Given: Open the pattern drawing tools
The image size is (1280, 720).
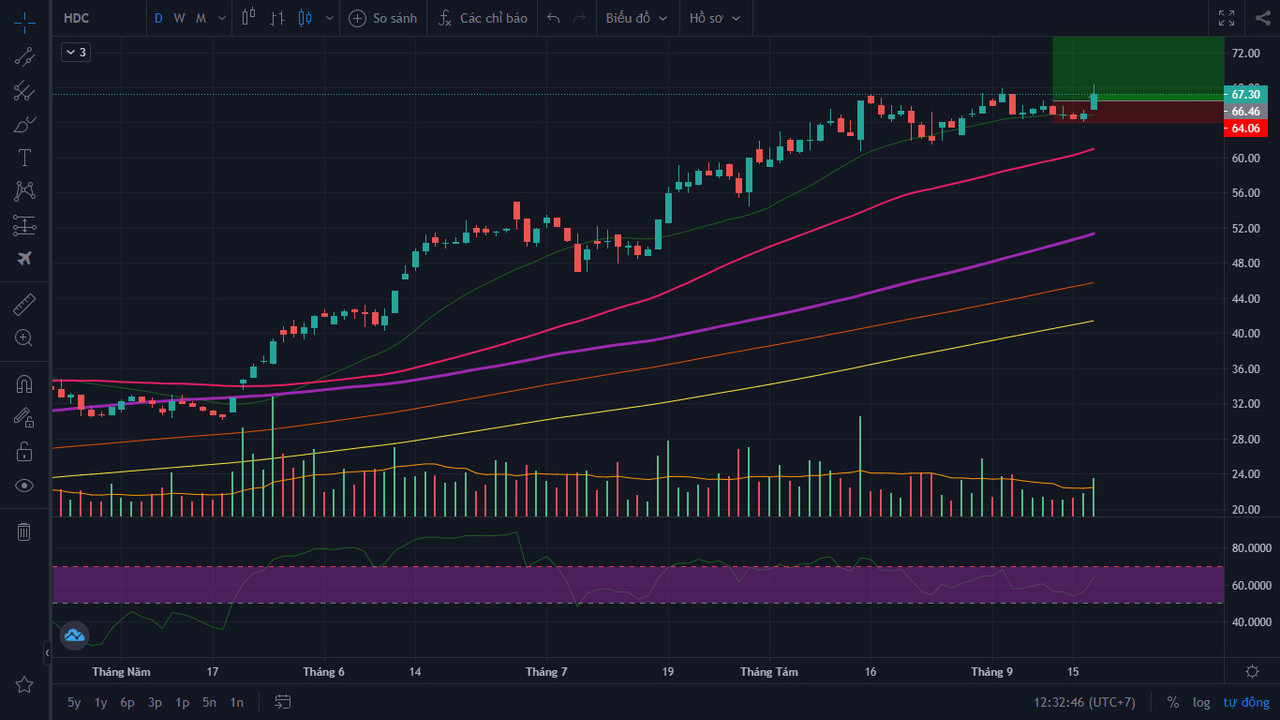Looking at the screenshot, I should (x=24, y=191).
